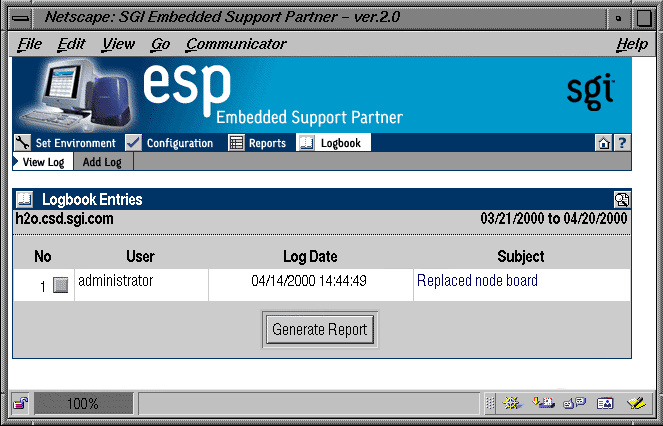Switch to the Reports tab
The height and width of the screenshot is (426, 663).
pyautogui.click(x=267, y=143)
